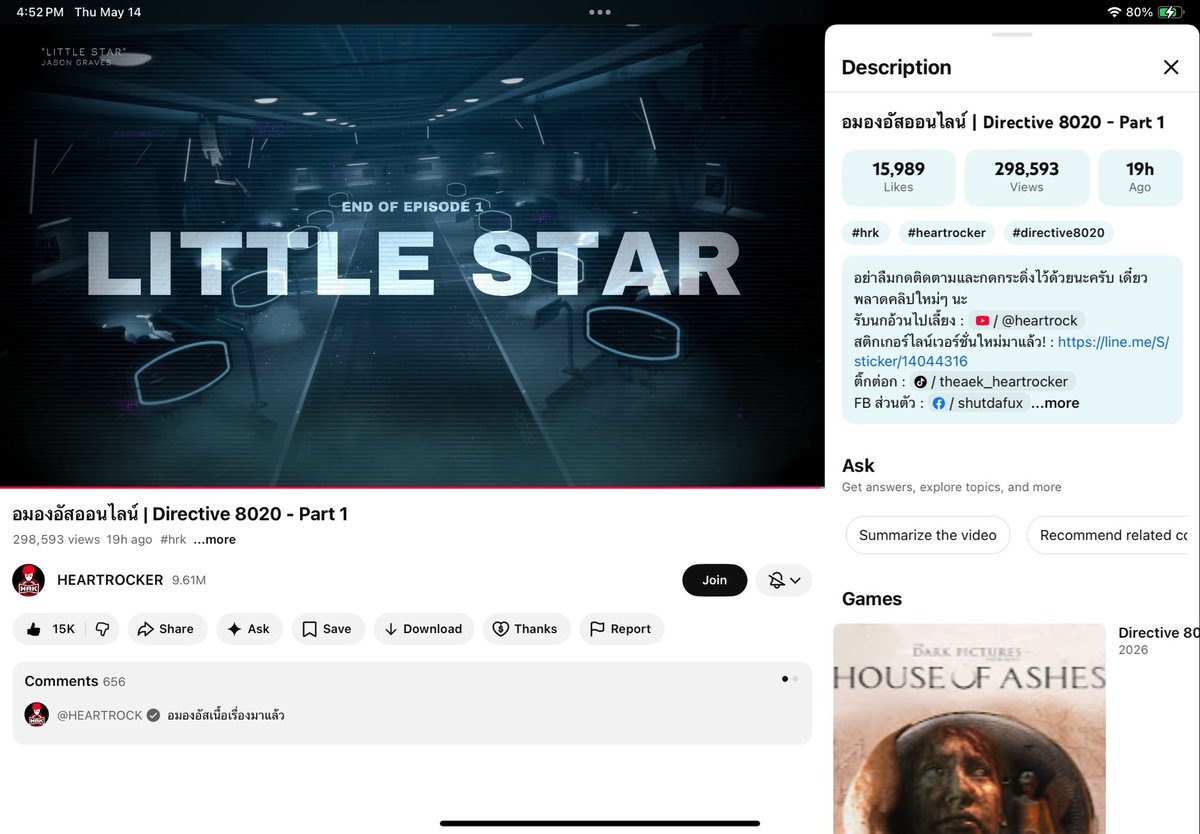1200x834 pixels.
Task: Tap the 15,989 Likes stat
Action: 898,178
